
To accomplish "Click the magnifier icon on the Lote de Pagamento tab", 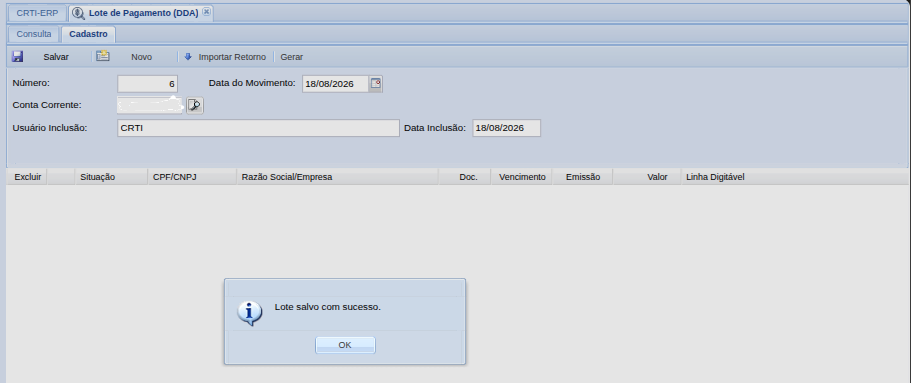I will pos(78,13).
